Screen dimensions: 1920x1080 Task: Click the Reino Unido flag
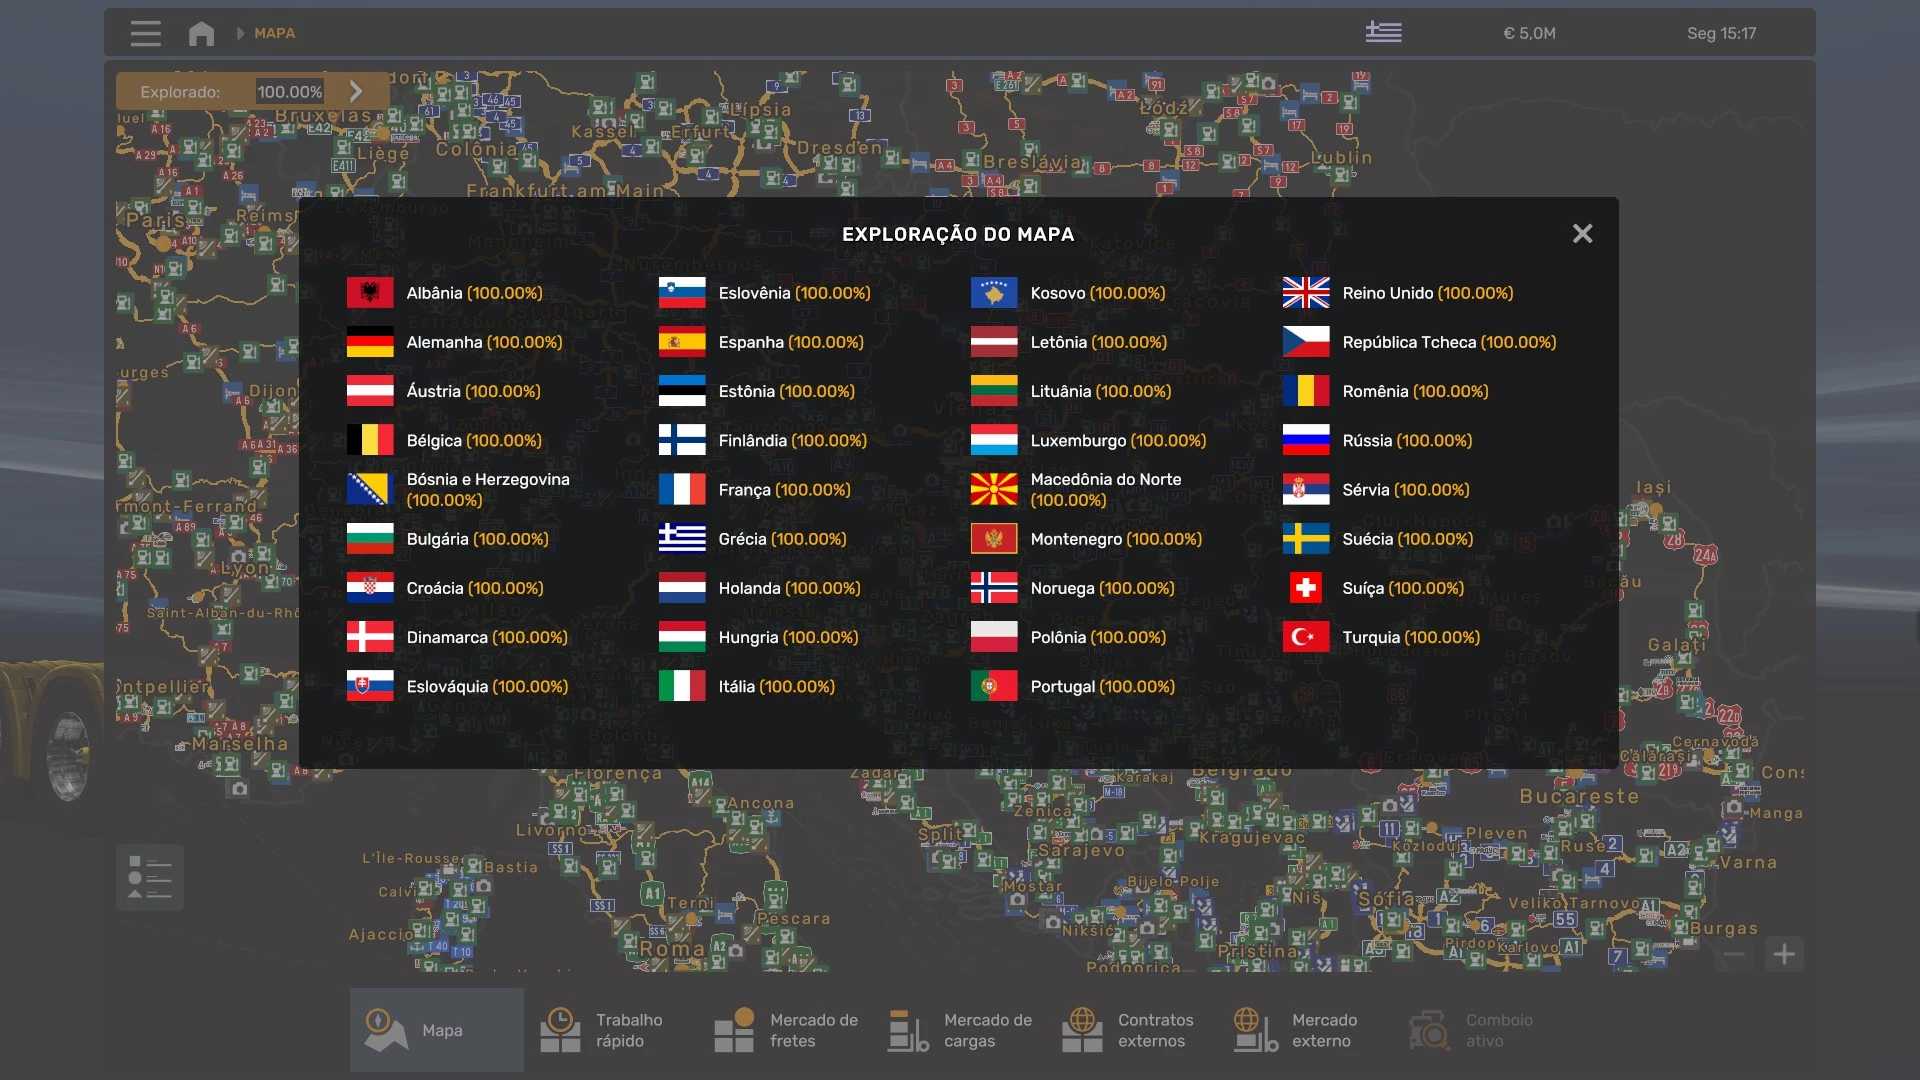(x=1305, y=292)
